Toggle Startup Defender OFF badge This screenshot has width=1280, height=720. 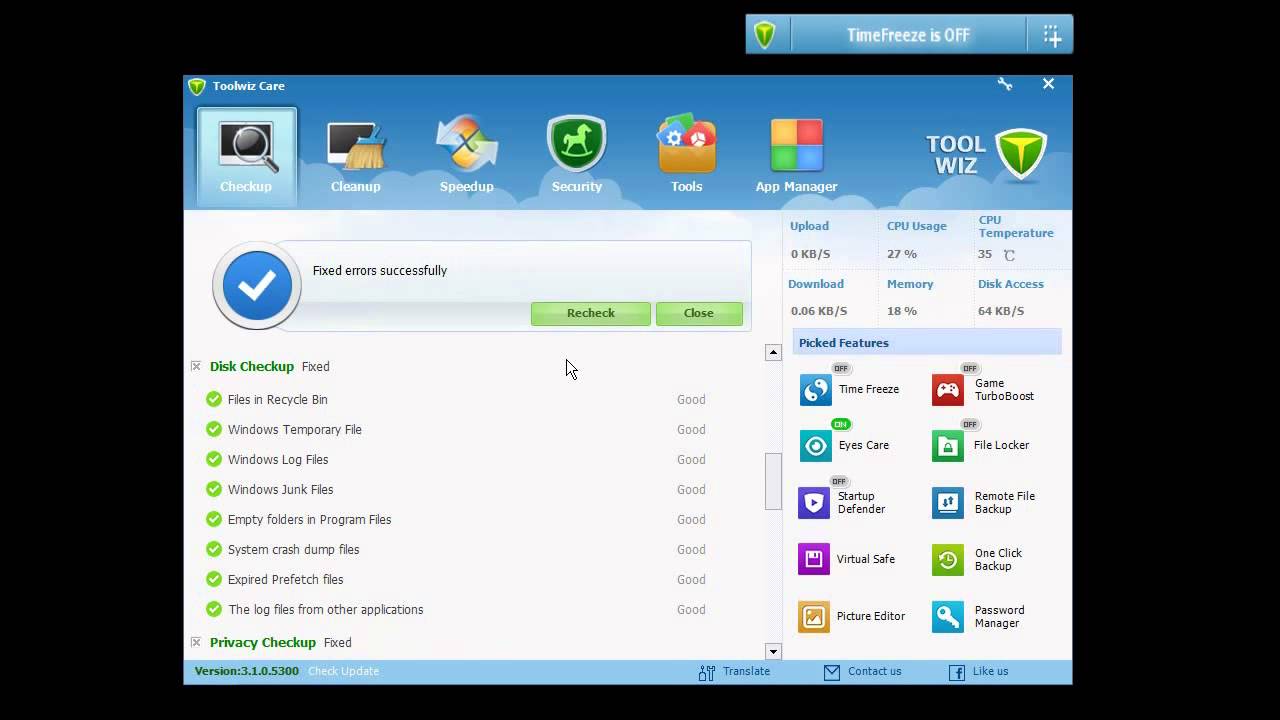coord(838,481)
